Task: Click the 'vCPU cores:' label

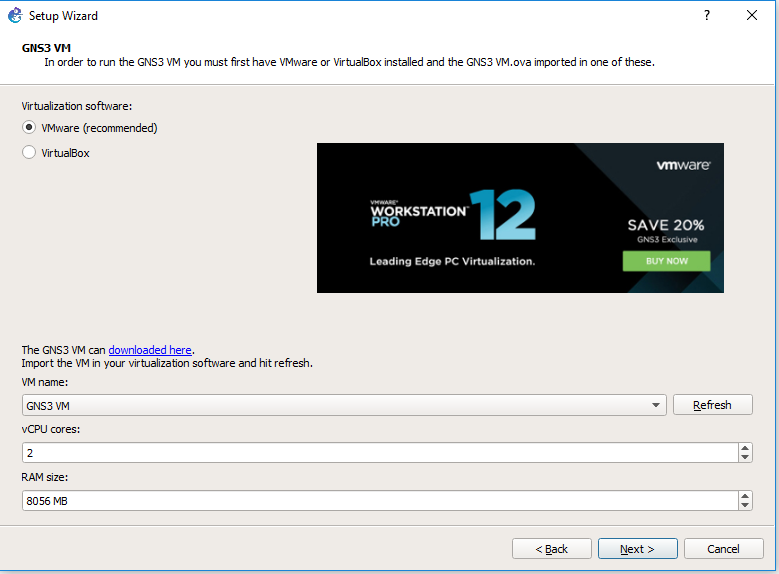Action: pyautogui.click(x=51, y=429)
